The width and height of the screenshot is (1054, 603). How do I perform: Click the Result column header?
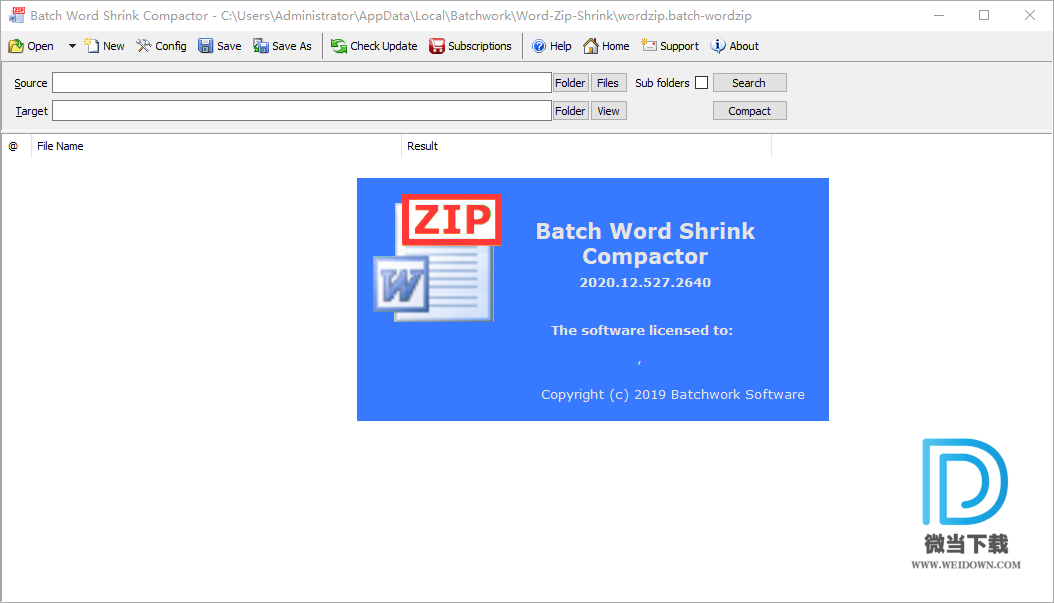[586, 146]
